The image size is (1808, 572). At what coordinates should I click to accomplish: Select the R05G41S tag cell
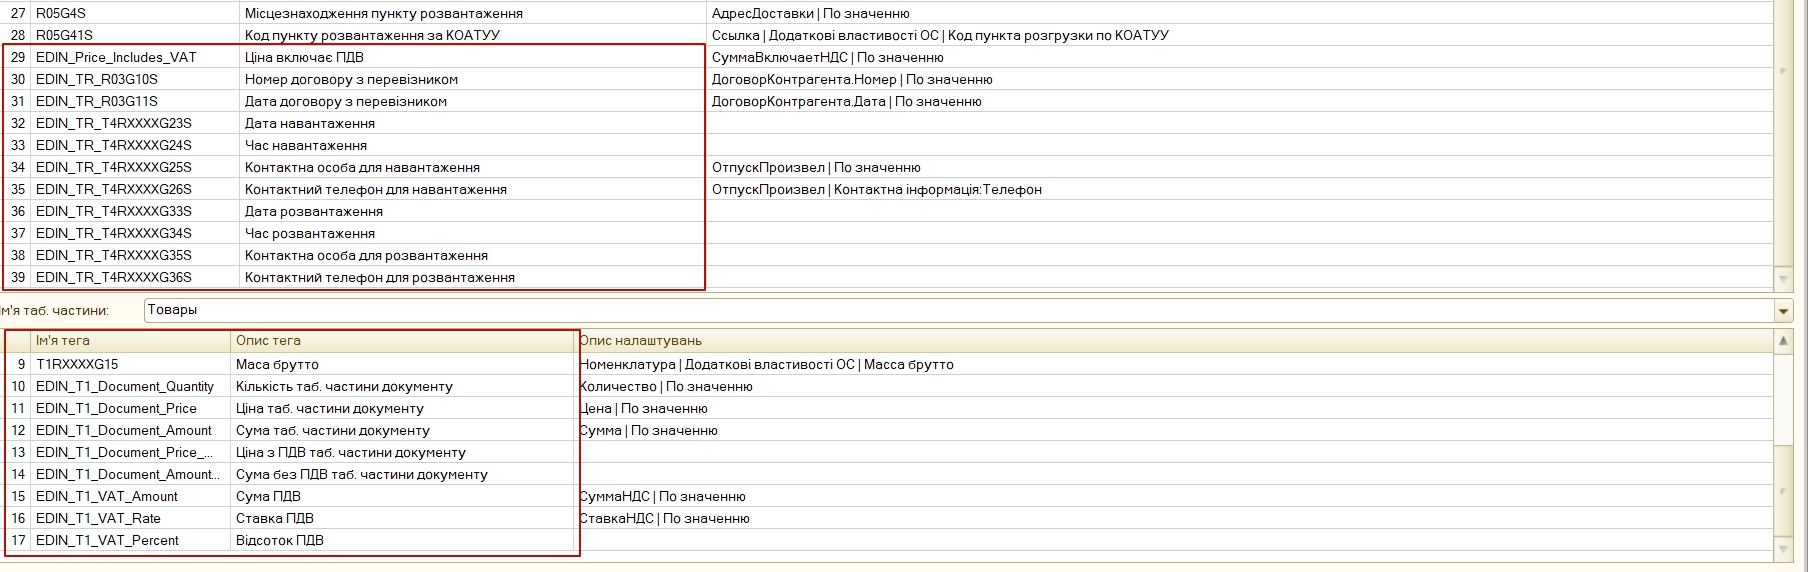click(x=136, y=35)
